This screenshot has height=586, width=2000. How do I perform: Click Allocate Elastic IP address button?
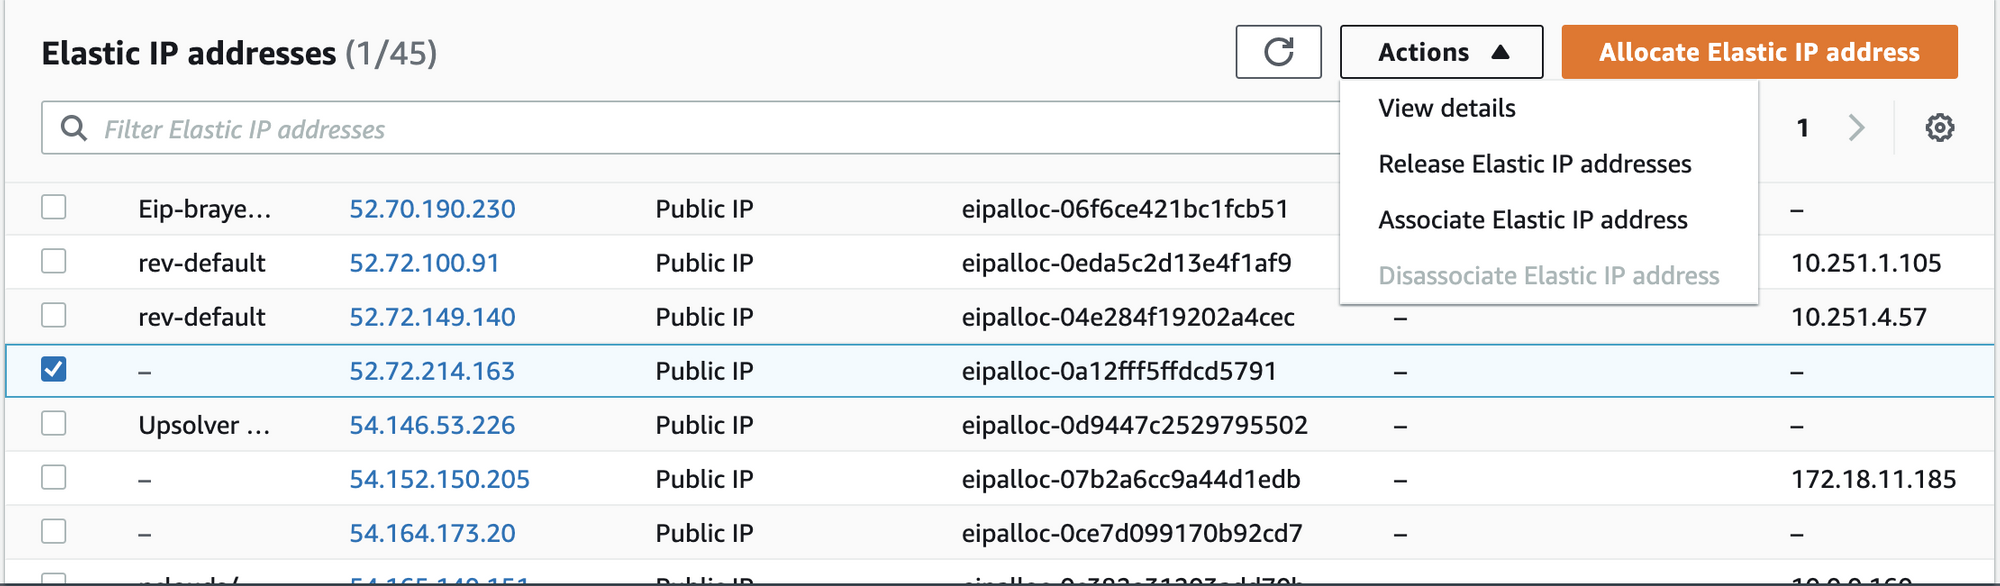[1759, 52]
